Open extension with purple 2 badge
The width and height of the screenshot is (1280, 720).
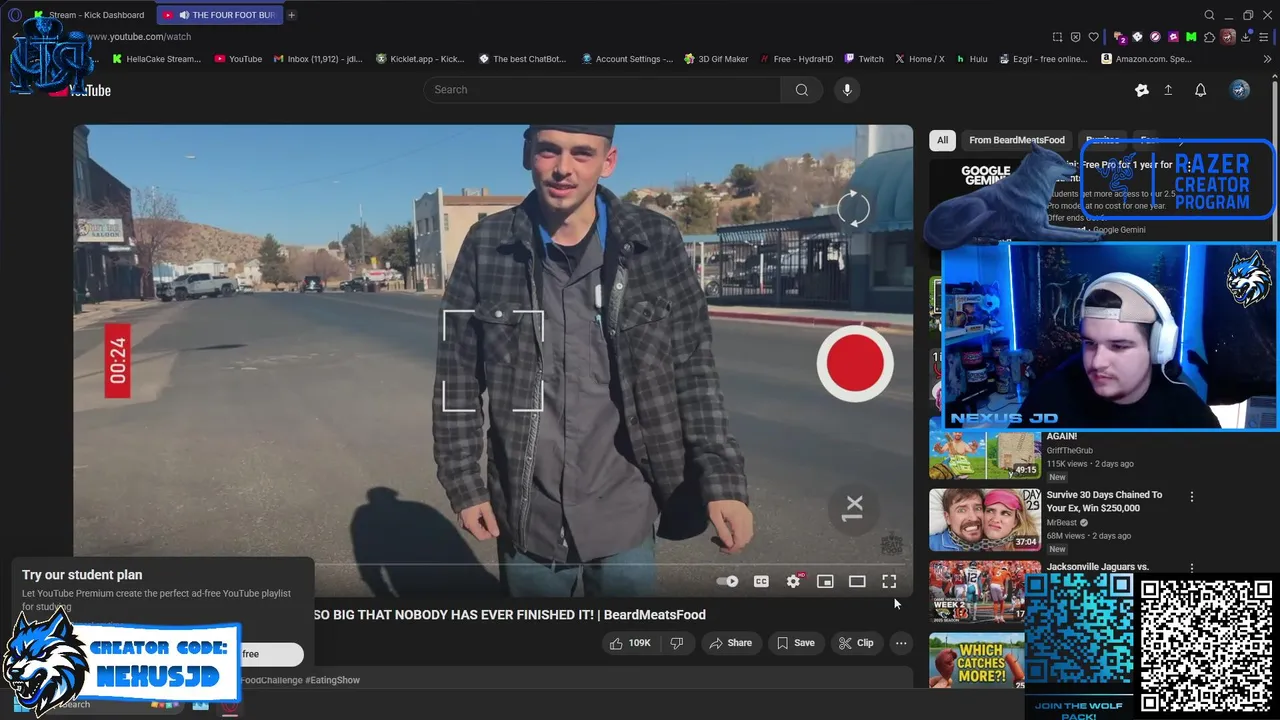1119,37
